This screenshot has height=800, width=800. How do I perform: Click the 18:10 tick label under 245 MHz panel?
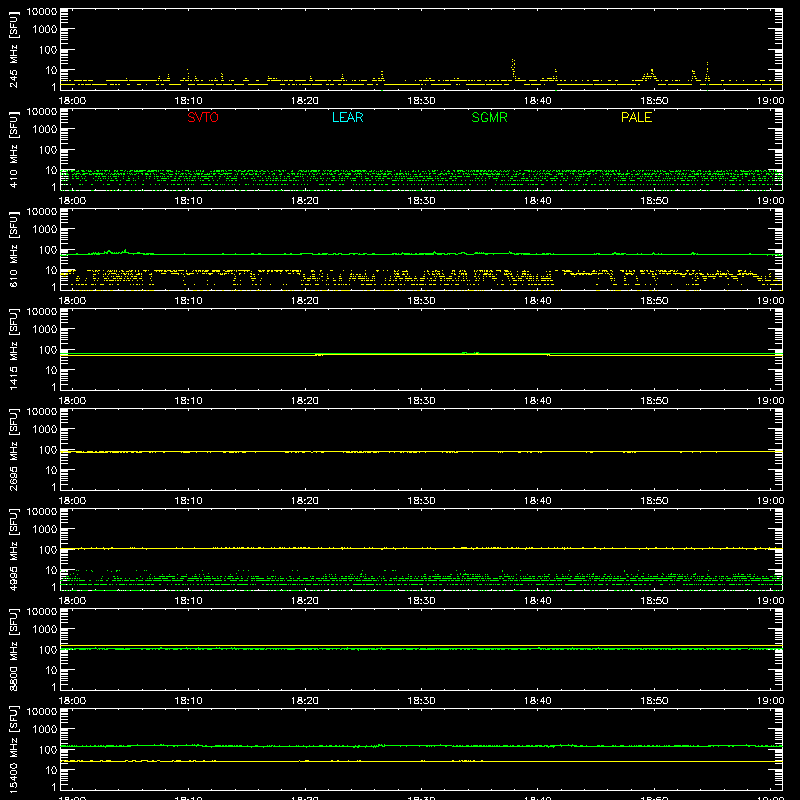click(x=188, y=101)
